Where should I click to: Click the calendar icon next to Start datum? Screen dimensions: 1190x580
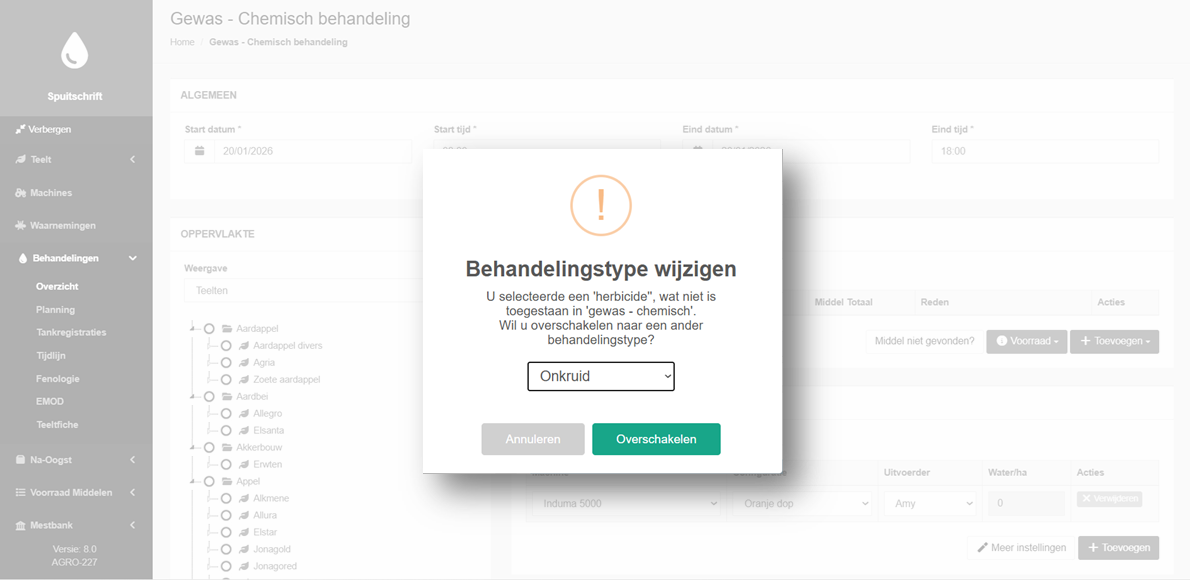tap(200, 151)
